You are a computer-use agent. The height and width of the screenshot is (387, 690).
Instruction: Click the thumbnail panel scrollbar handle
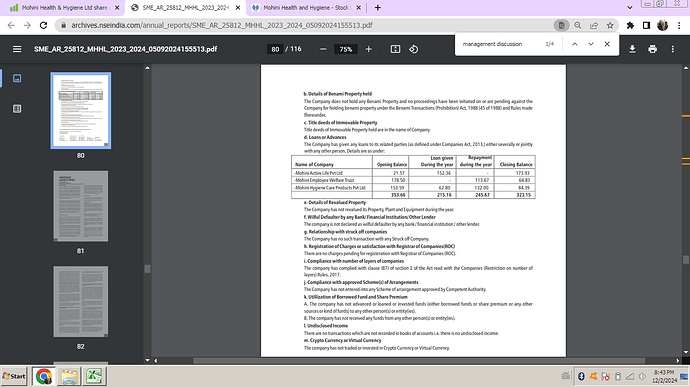pyautogui.click(x=147, y=269)
